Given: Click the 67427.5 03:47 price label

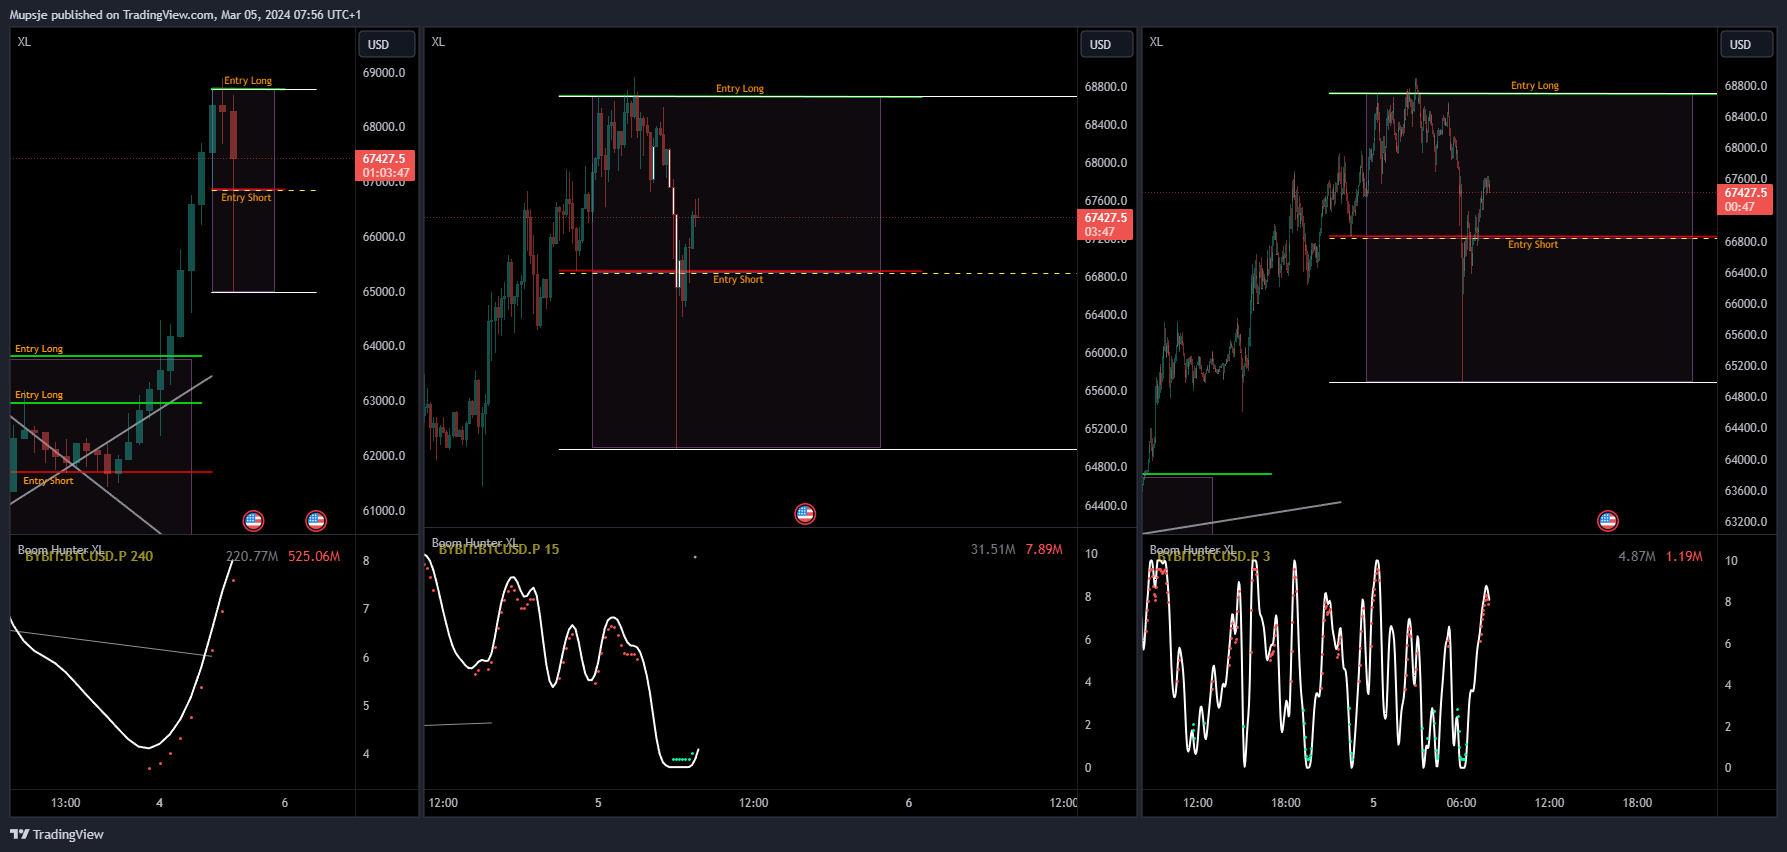Looking at the screenshot, I should coord(1106,225).
